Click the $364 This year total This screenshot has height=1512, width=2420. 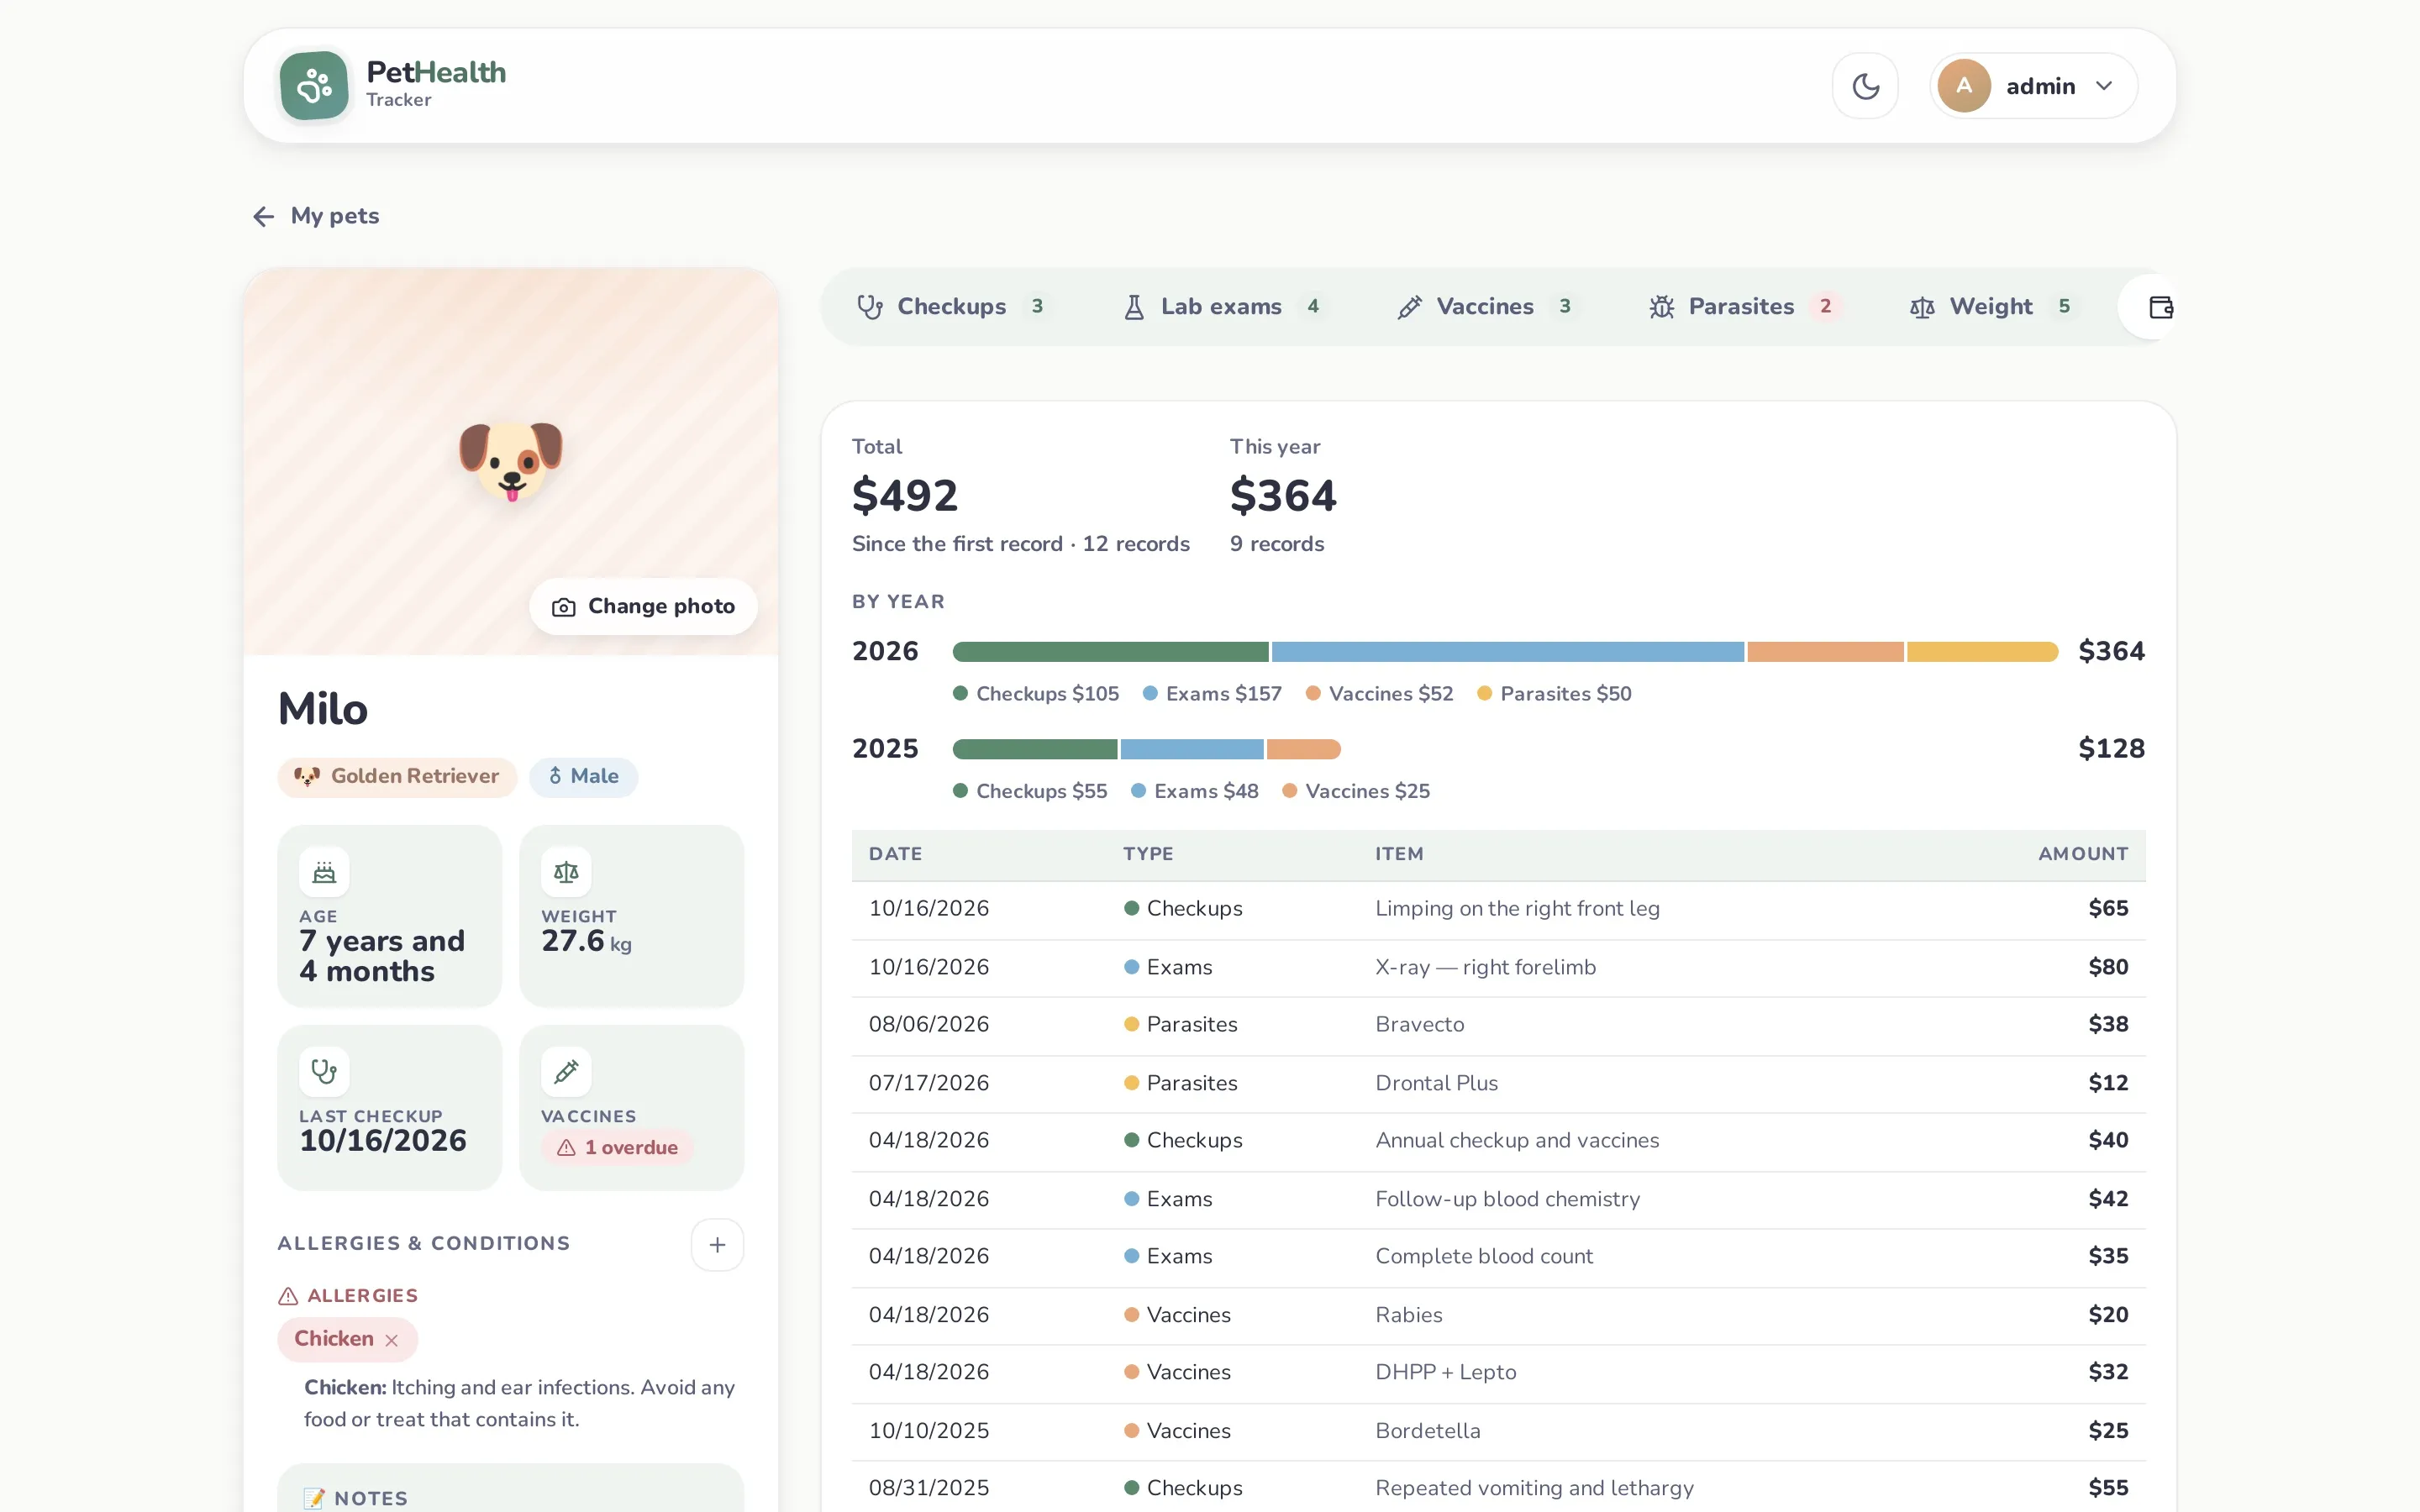tap(1283, 496)
